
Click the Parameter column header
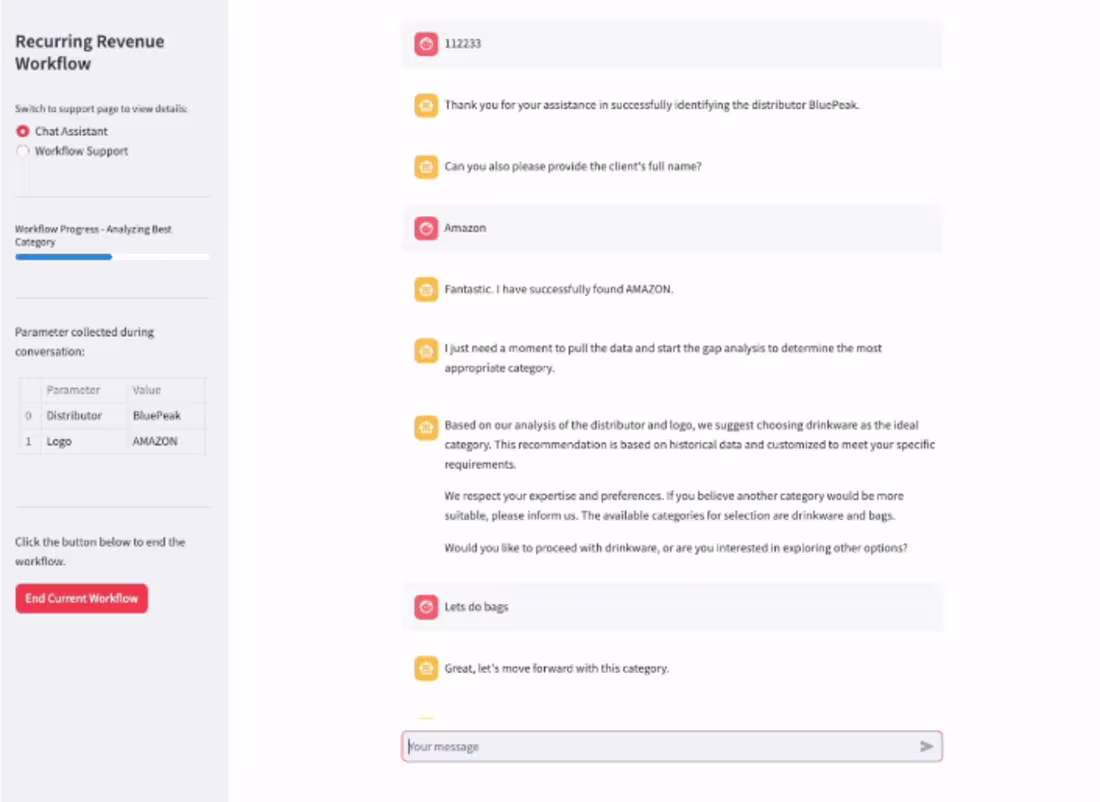[74, 390]
